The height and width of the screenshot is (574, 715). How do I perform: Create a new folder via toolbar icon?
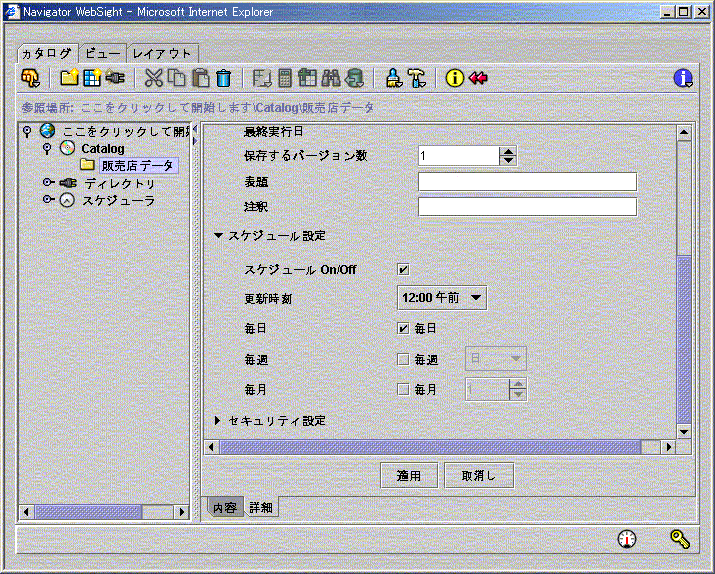point(70,78)
